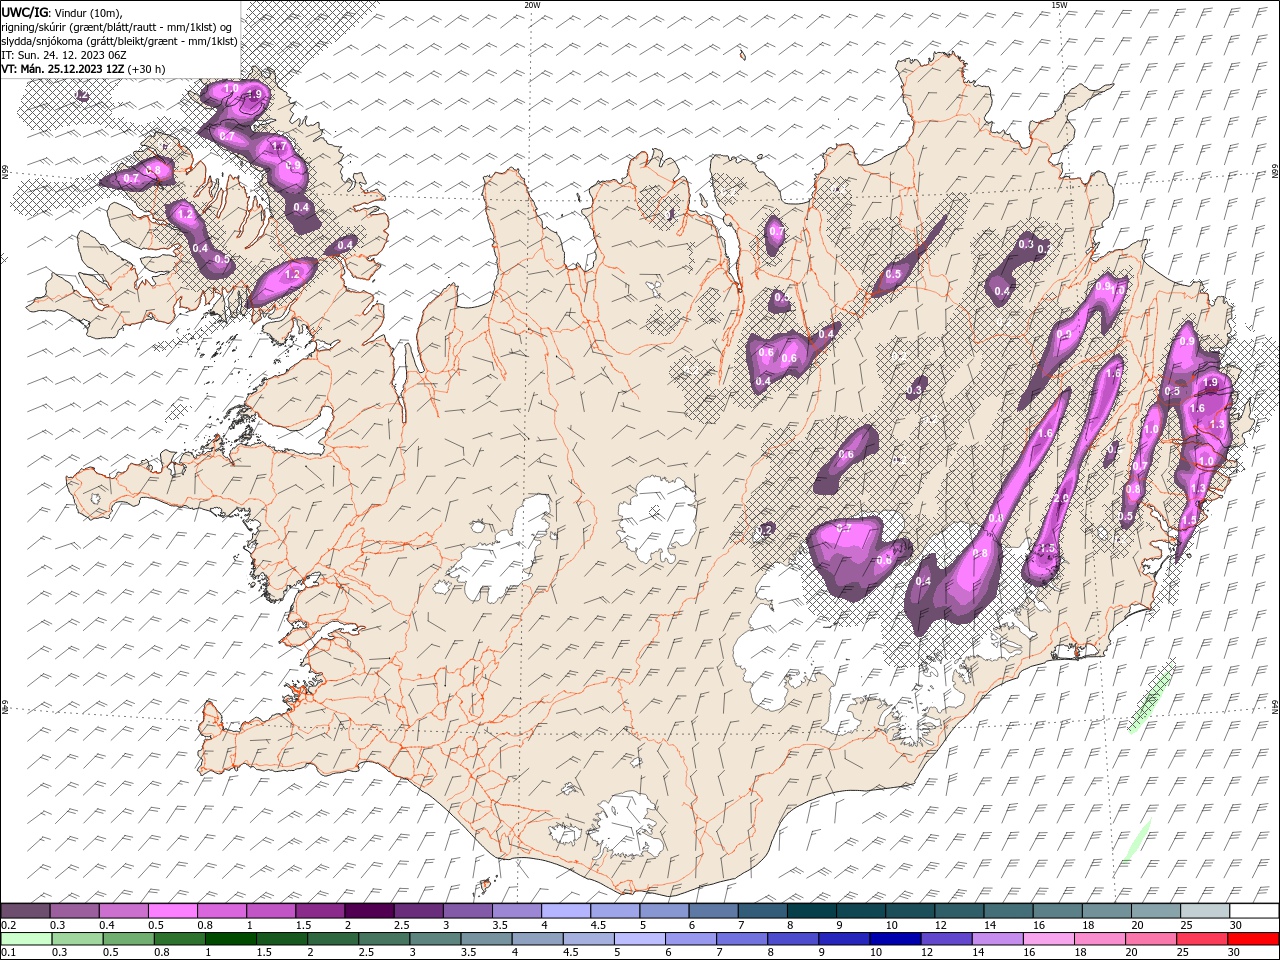
Task: Pick snow-scale swatch between 14 and 16
Action: coord(1007,911)
